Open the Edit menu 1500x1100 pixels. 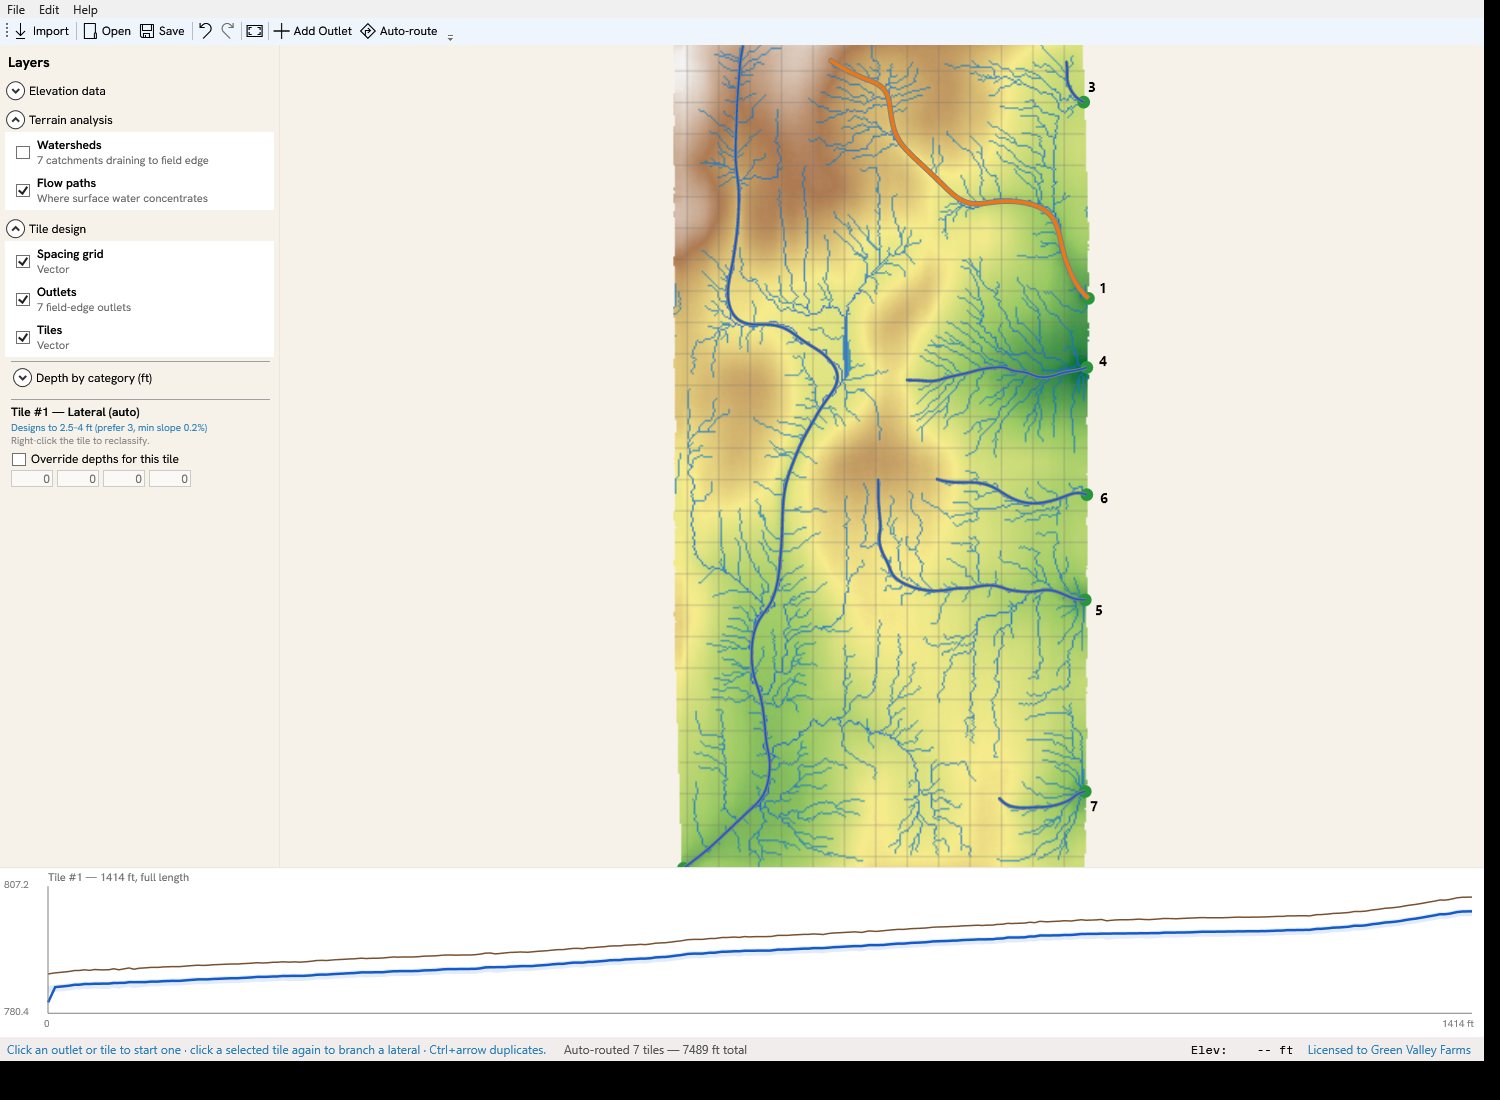(x=49, y=10)
